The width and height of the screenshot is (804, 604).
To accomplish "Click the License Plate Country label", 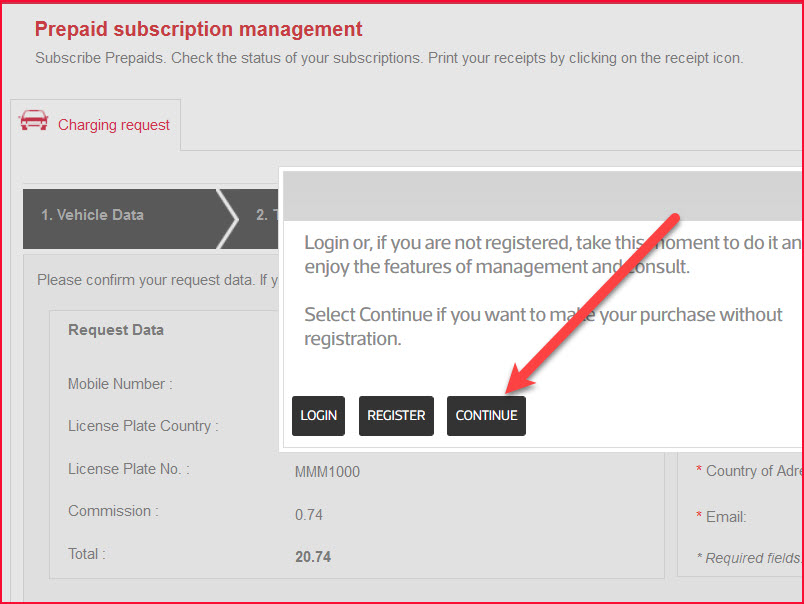I will click(x=143, y=426).
